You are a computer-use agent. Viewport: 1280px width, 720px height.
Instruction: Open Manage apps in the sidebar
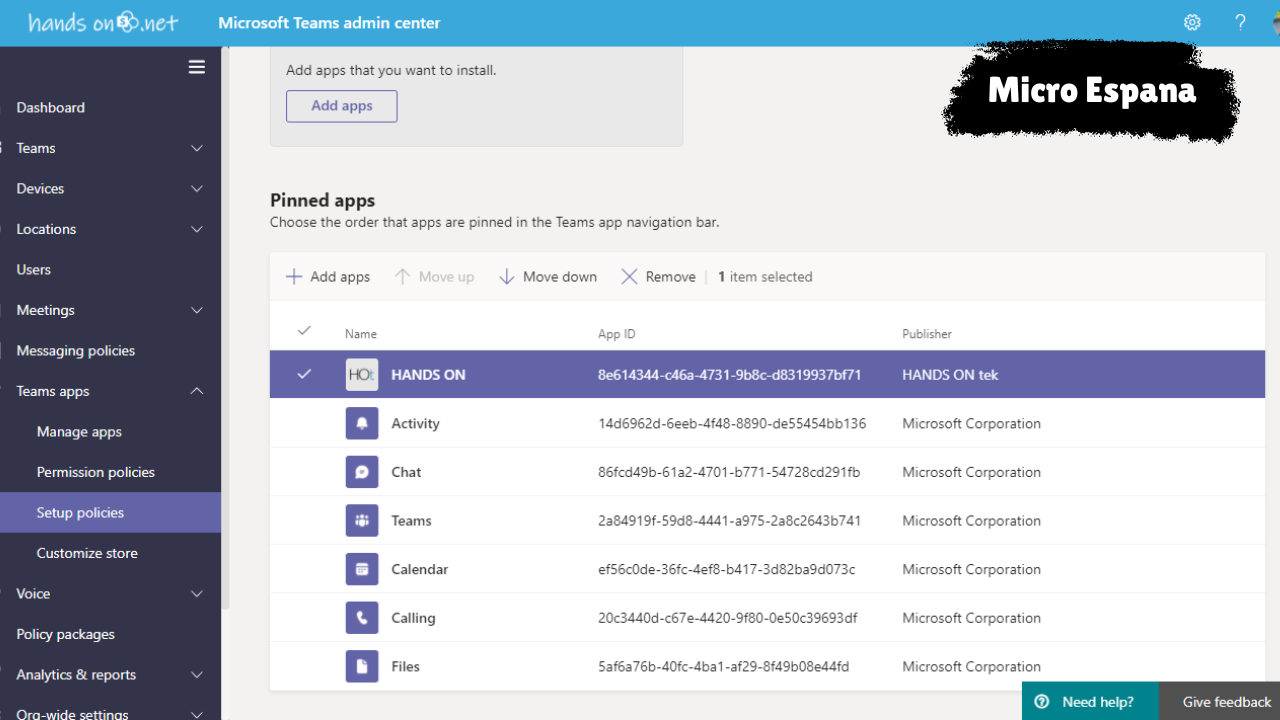click(x=79, y=432)
